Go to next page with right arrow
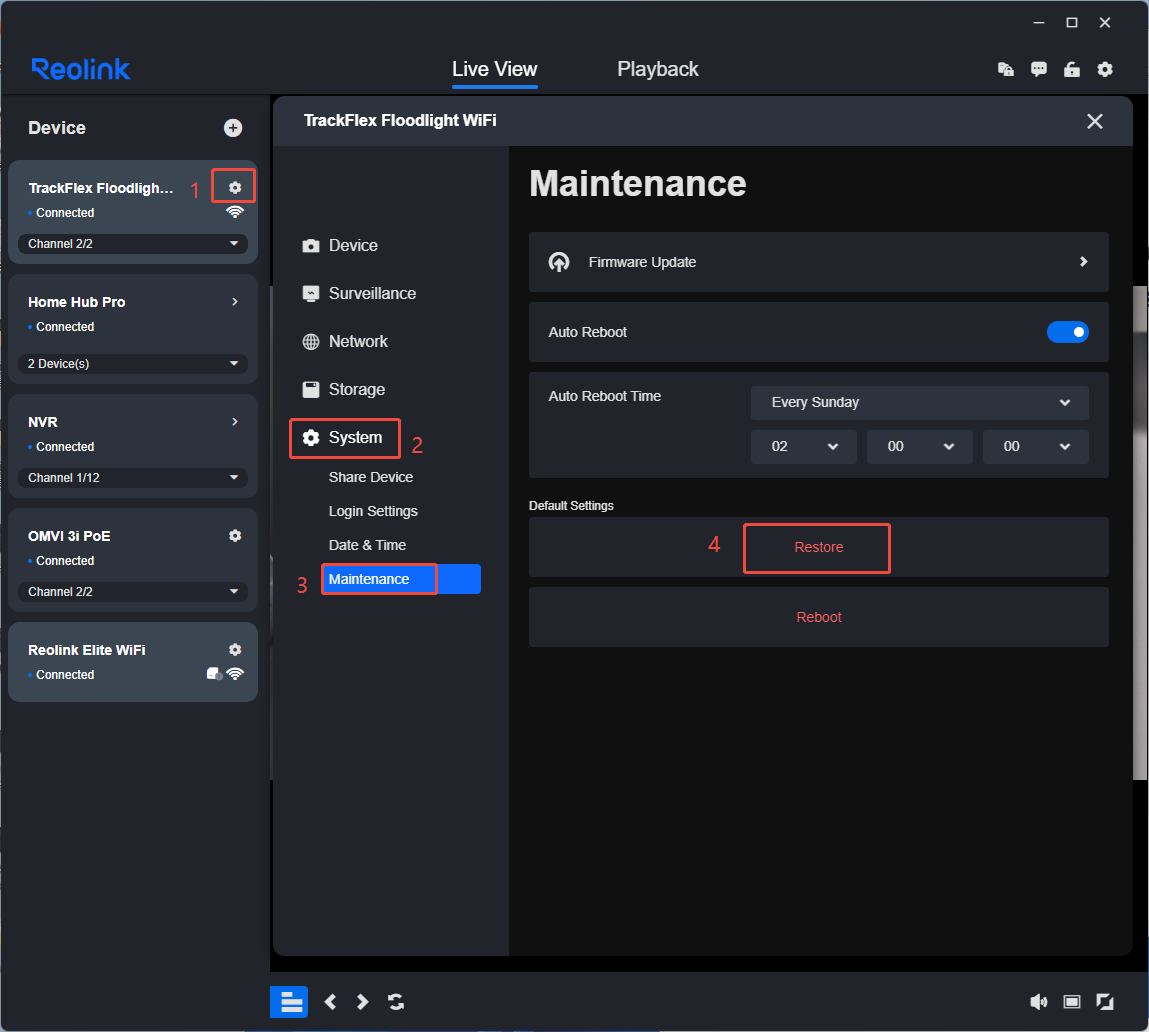 362,1002
